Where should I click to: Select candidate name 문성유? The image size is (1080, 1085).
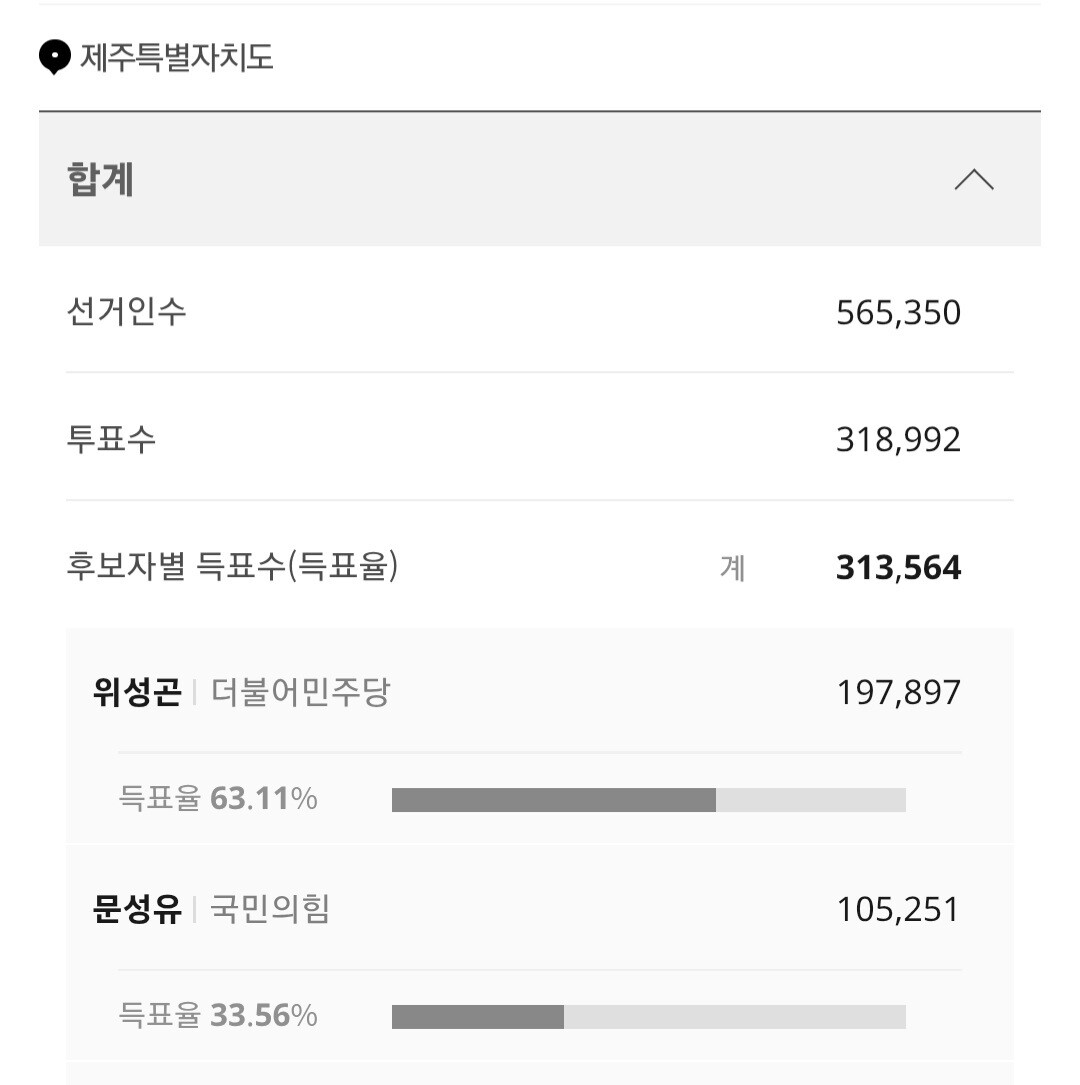137,909
